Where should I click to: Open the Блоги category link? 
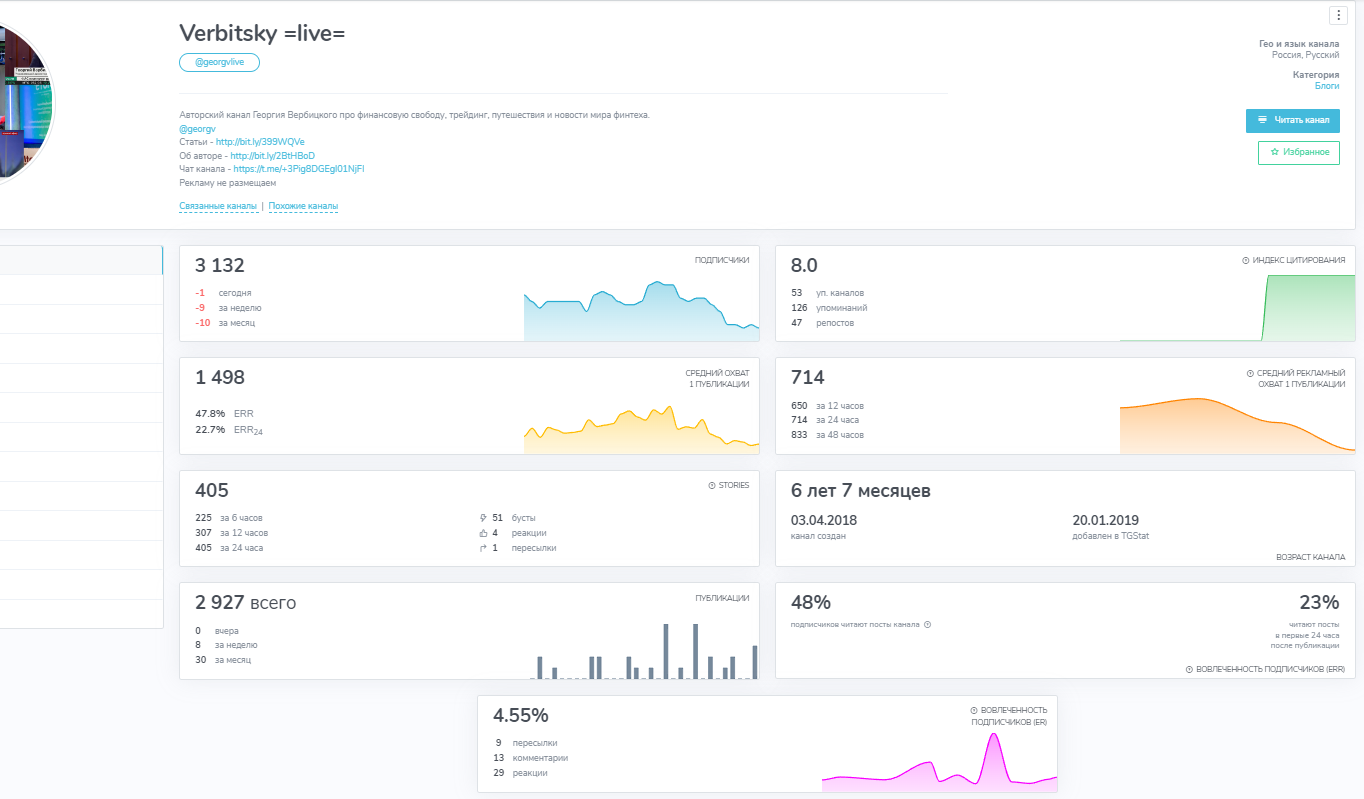[1327, 86]
